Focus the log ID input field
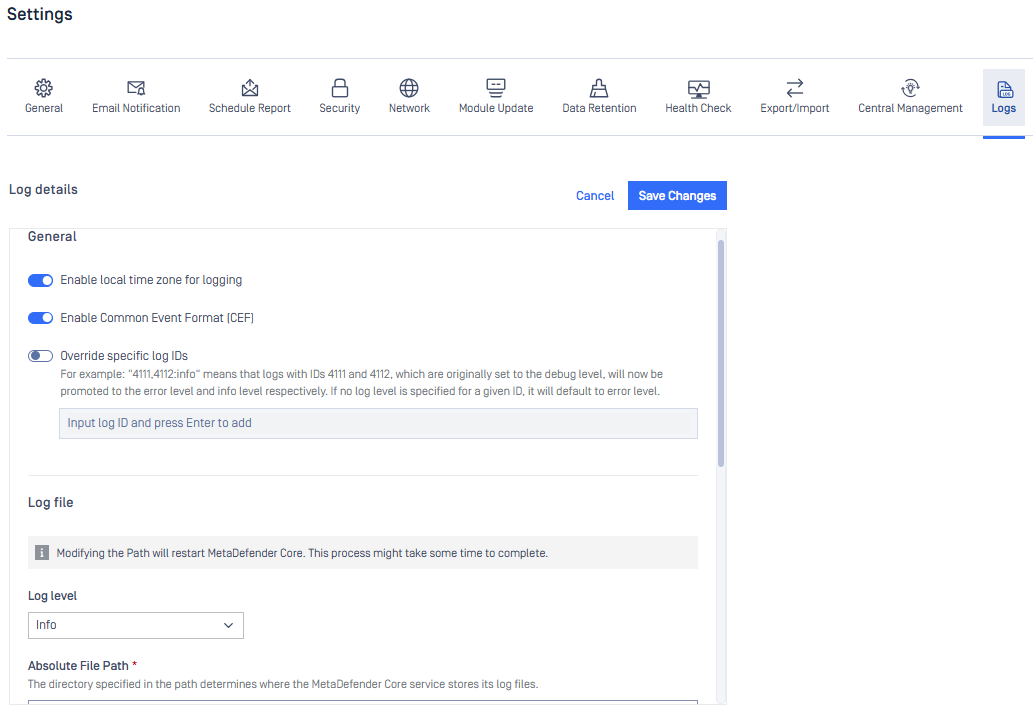The width and height of the screenshot is (1033, 714). coord(378,424)
